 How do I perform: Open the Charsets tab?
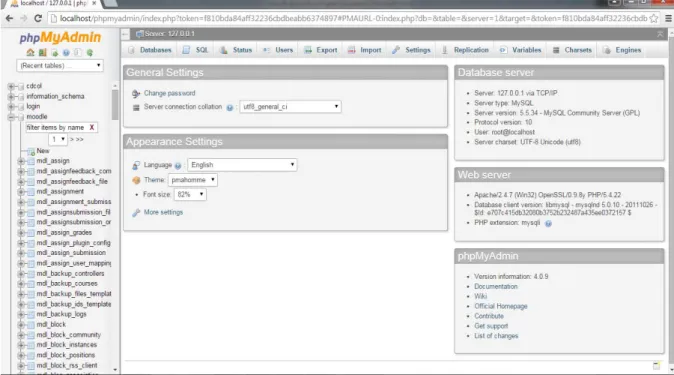point(572,50)
